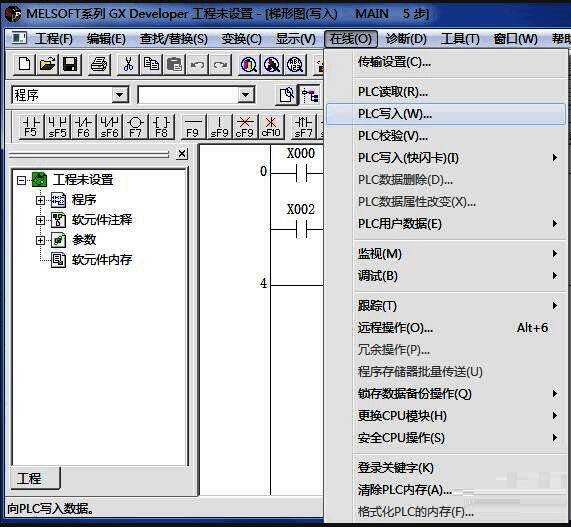The width and height of the screenshot is (571, 527).
Task: Open the 诊断(D) menu
Action: [406, 39]
